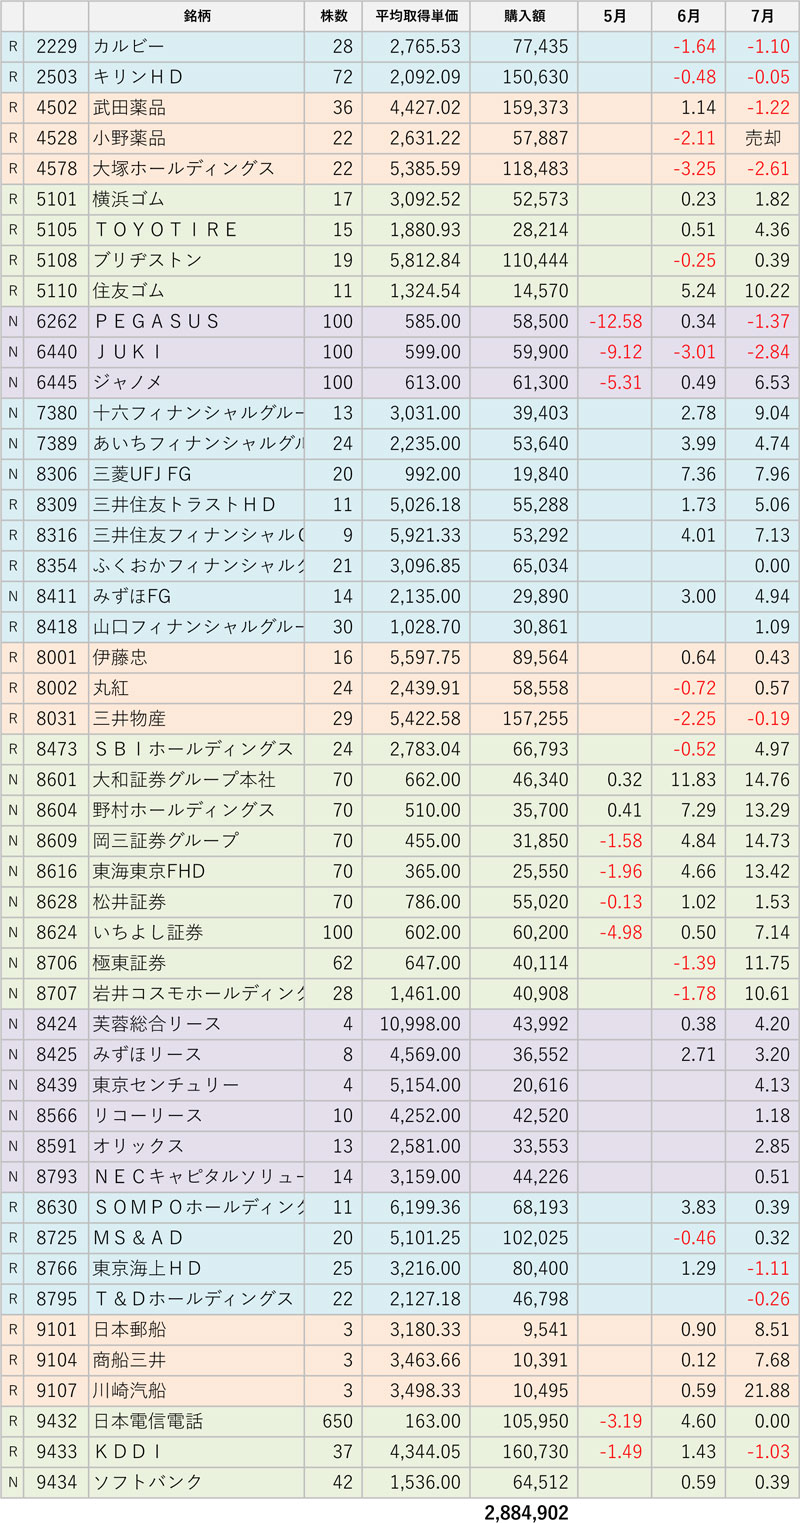Click the 7月 column header
The width and height of the screenshot is (800, 1523).
pyautogui.click(x=762, y=16)
